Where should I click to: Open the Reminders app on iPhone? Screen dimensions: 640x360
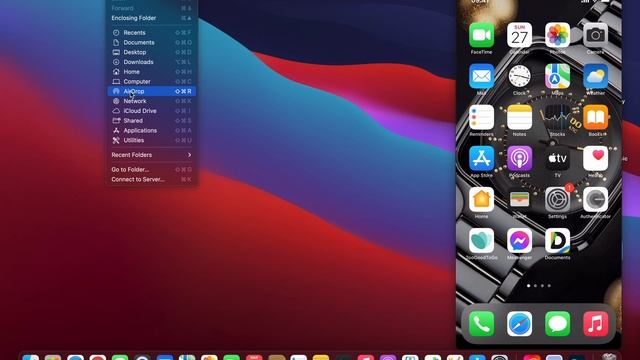481,118
